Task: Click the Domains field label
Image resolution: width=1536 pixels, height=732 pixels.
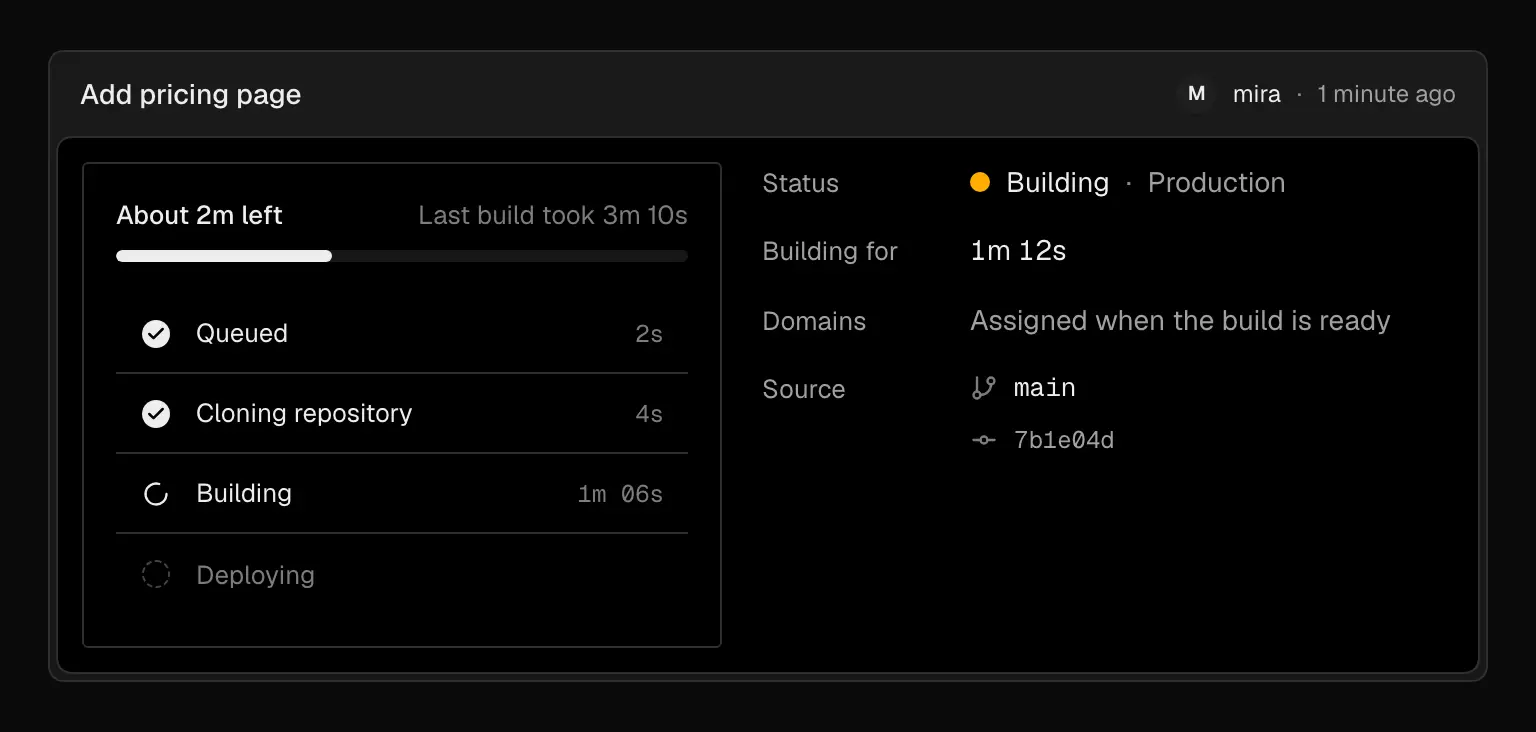Action: click(x=814, y=321)
